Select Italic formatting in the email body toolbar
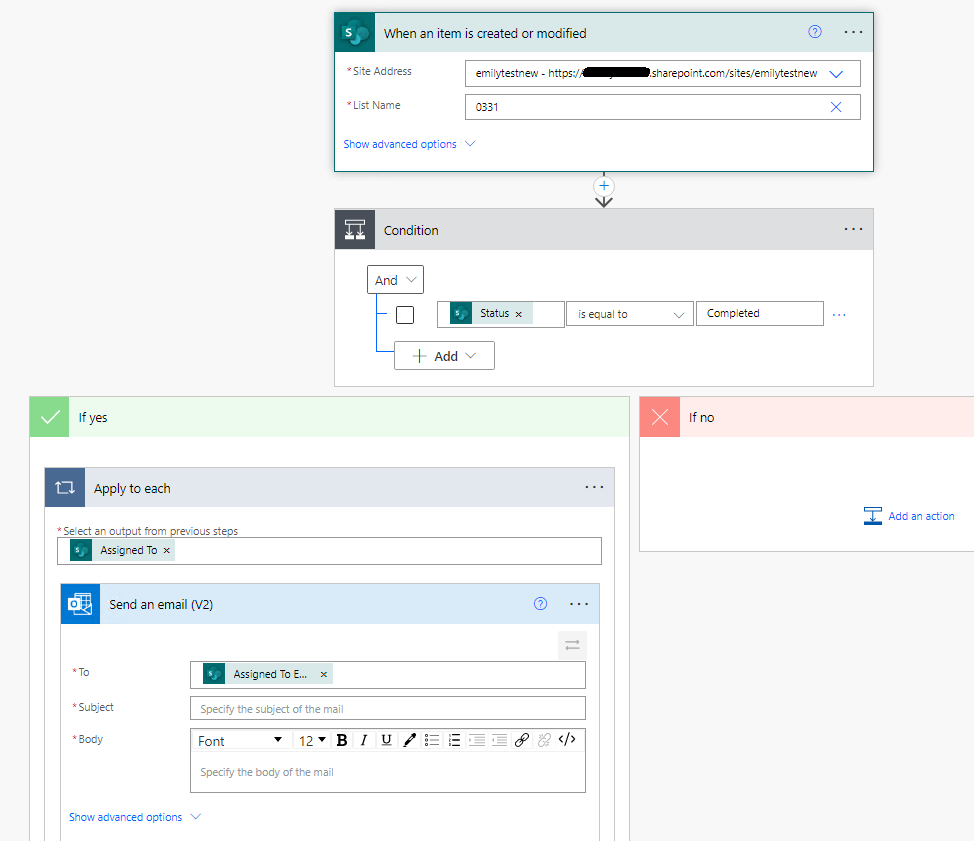974x841 pixels. pyautogui.click(x=365, y=740)
